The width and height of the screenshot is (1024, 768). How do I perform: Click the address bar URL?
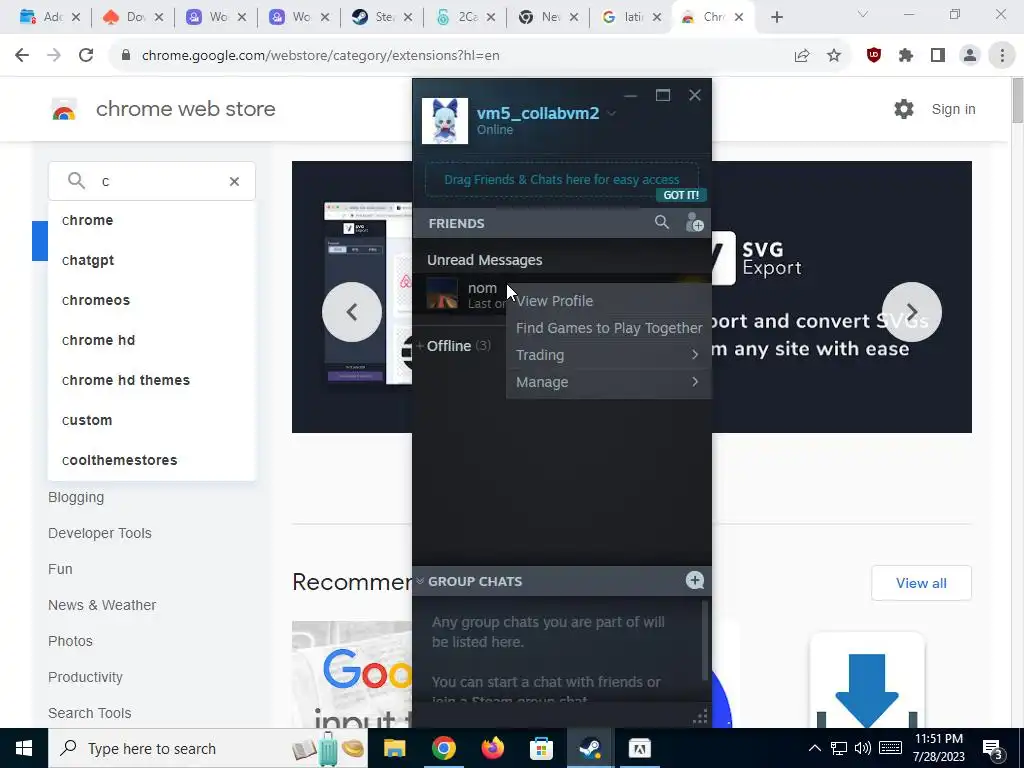click(321, 56)
